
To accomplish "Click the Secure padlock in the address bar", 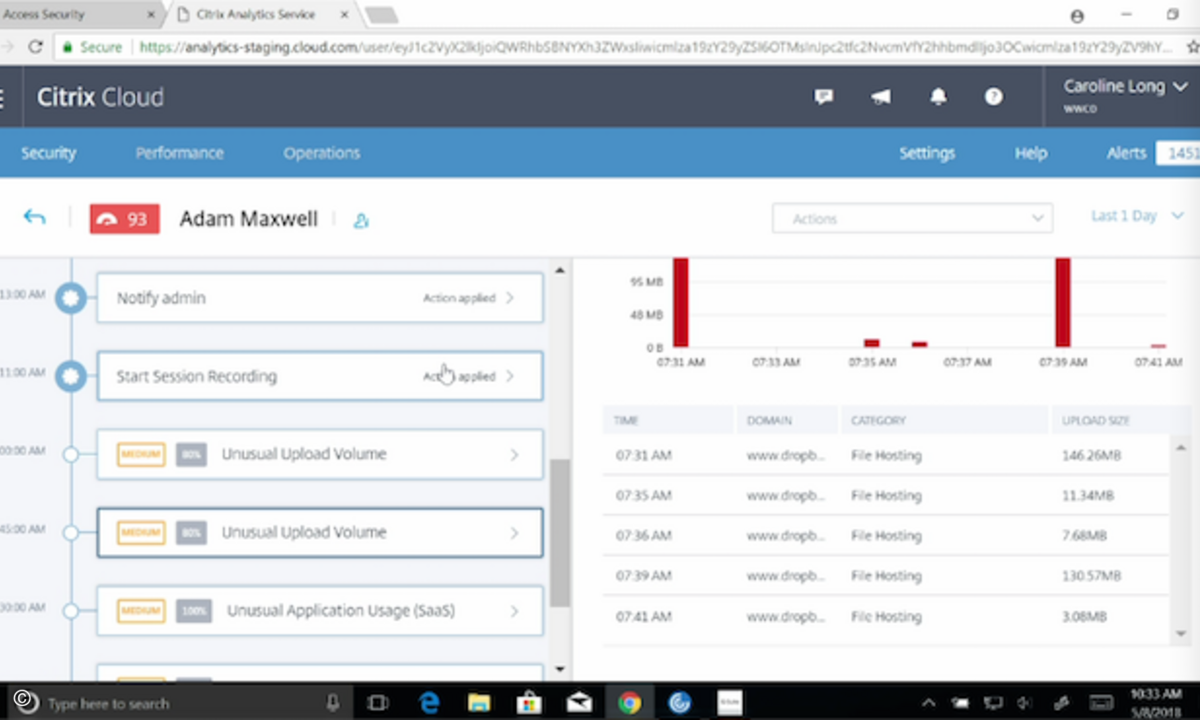I will coord(68,47).
